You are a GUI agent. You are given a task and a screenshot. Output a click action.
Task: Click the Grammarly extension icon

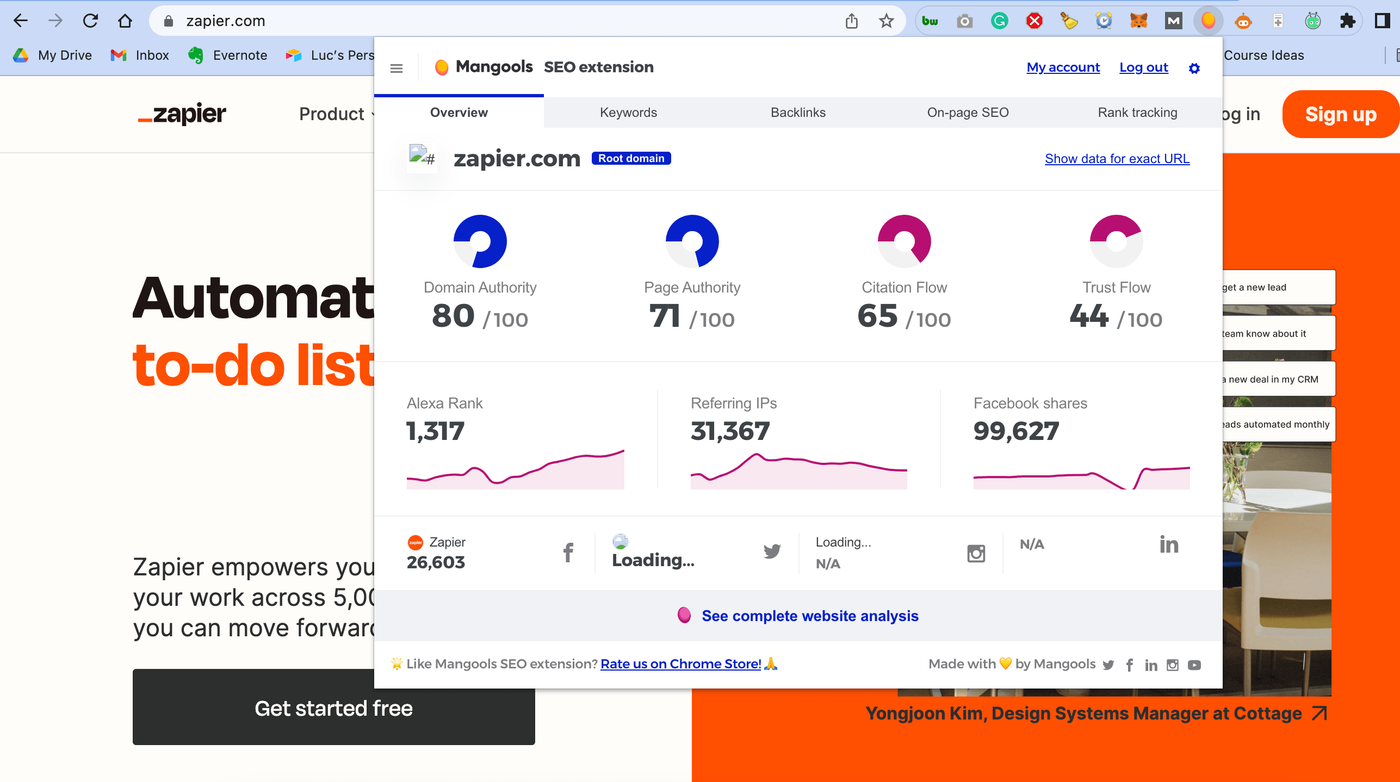(999, 20)
